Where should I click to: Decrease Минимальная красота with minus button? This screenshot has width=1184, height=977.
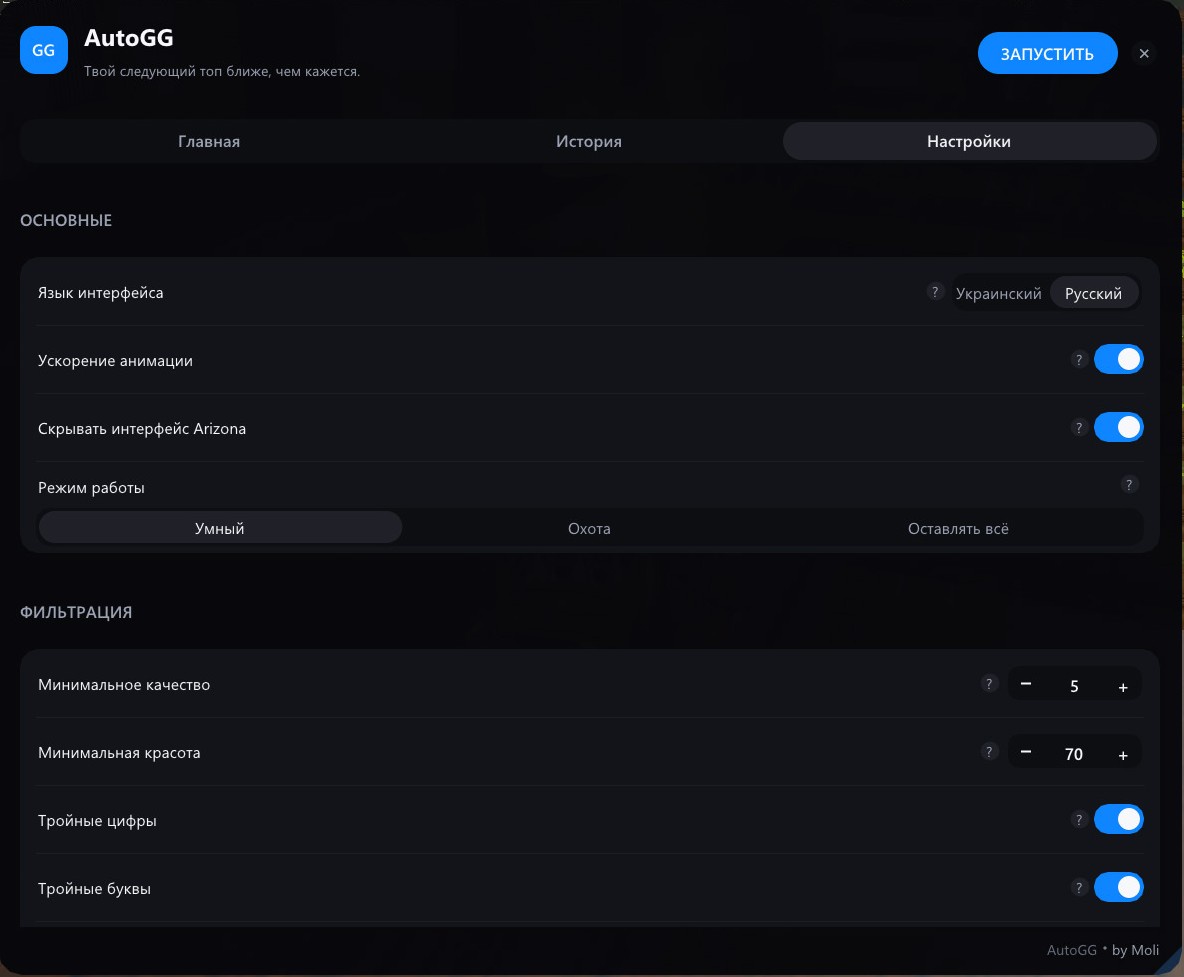[1025, 752]
